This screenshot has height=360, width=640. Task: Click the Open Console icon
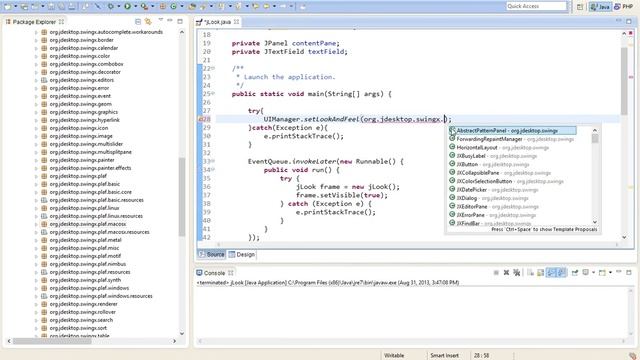point(602,272)
